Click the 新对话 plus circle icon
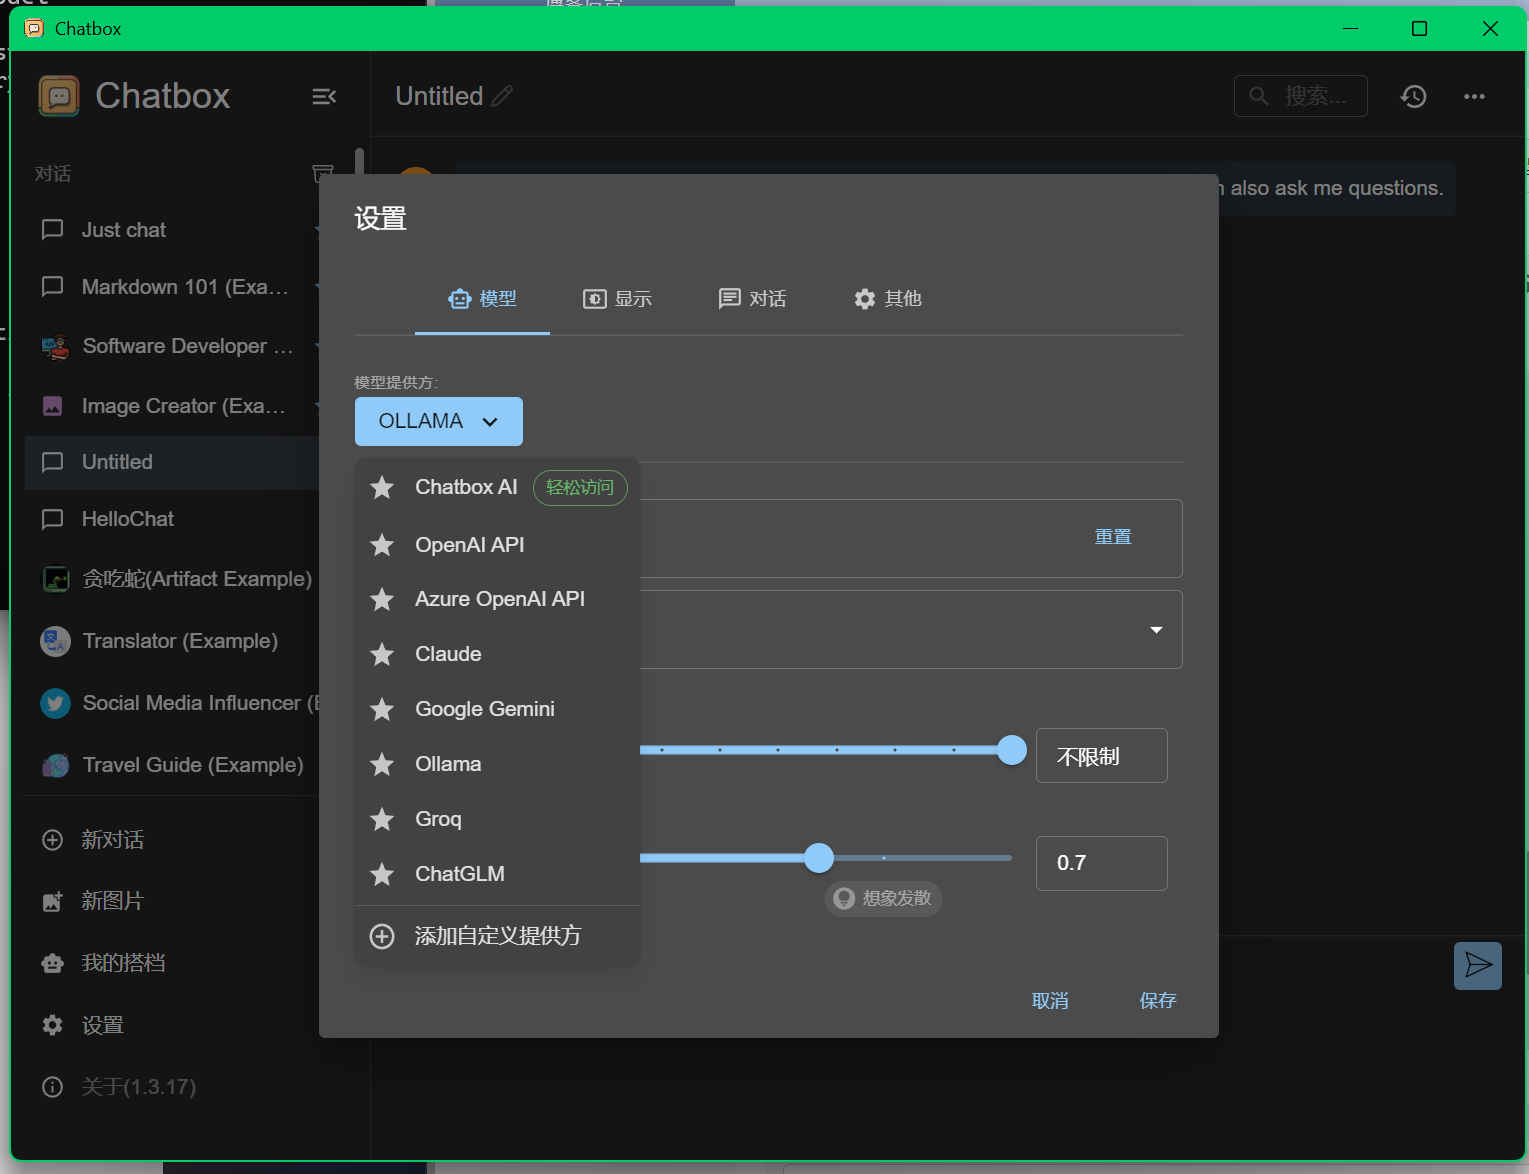 [53, 840]
